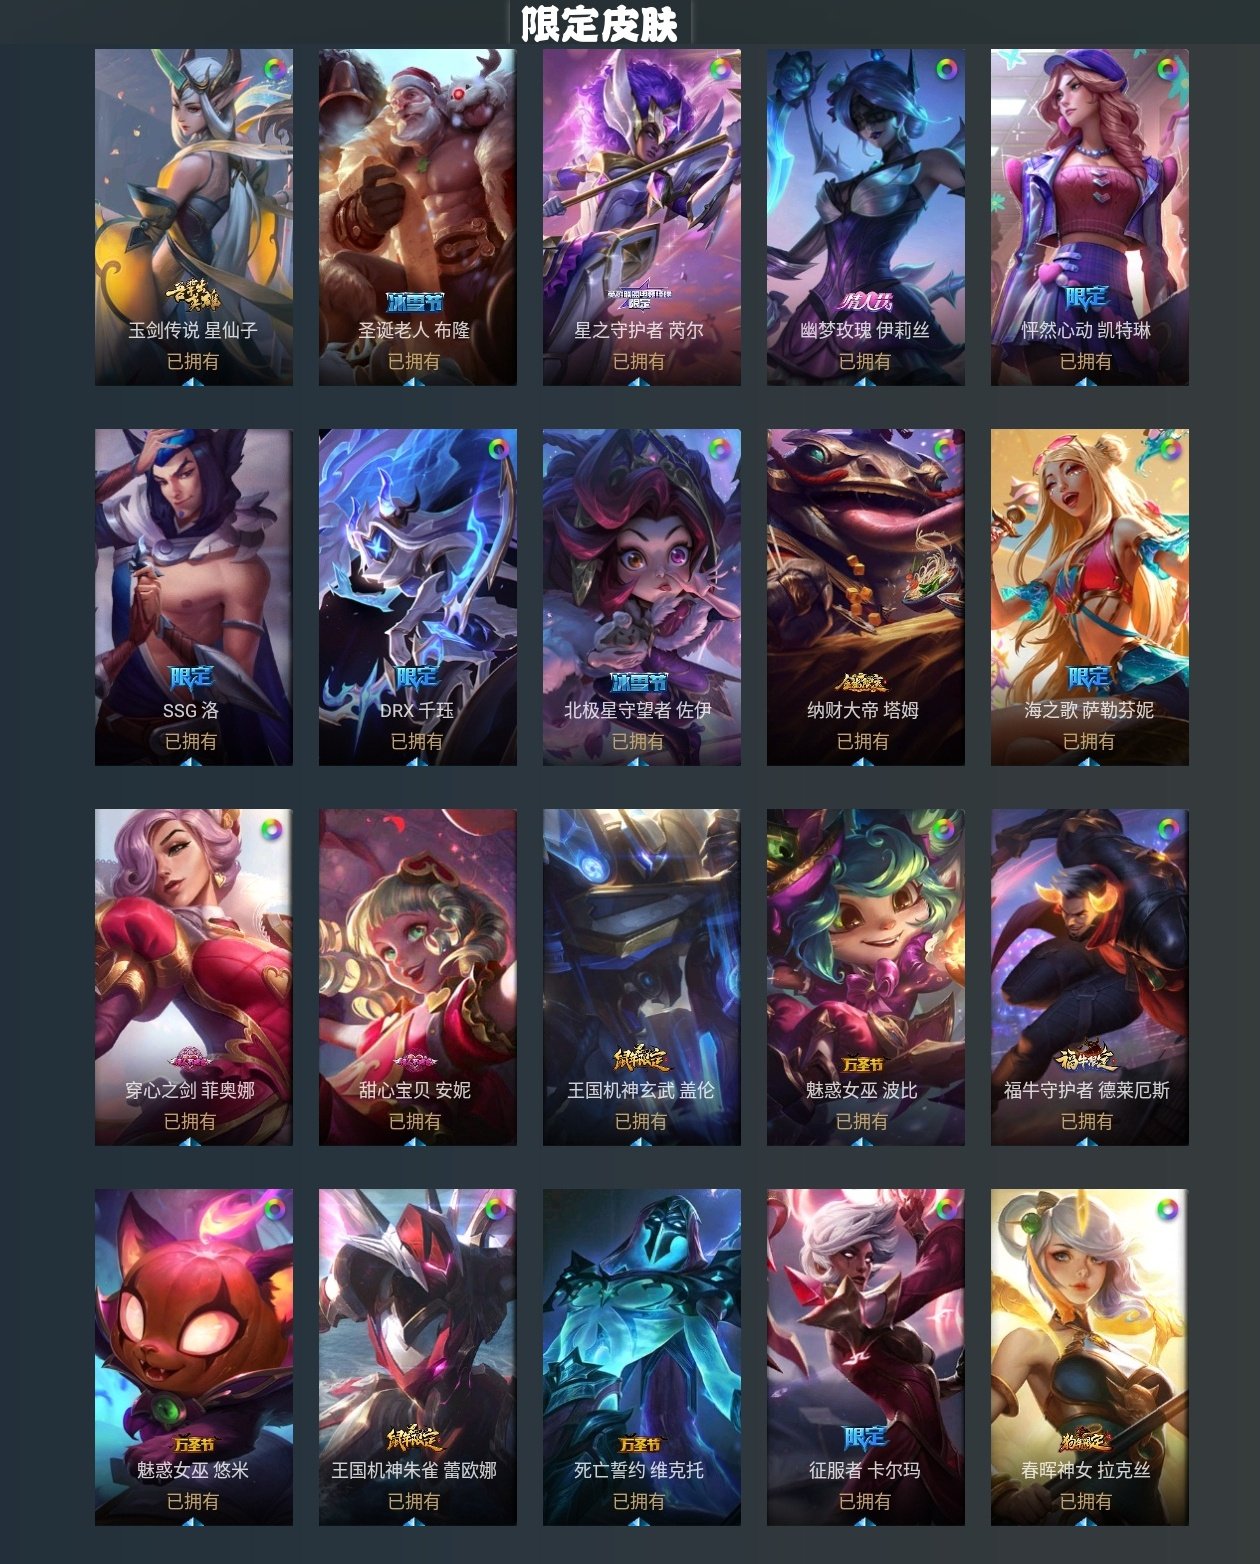Screen dimensions: 1260x1564
Task: Click chroma wheel icon on 怦然心动 凯特琳
Action: coord(1168,70)
